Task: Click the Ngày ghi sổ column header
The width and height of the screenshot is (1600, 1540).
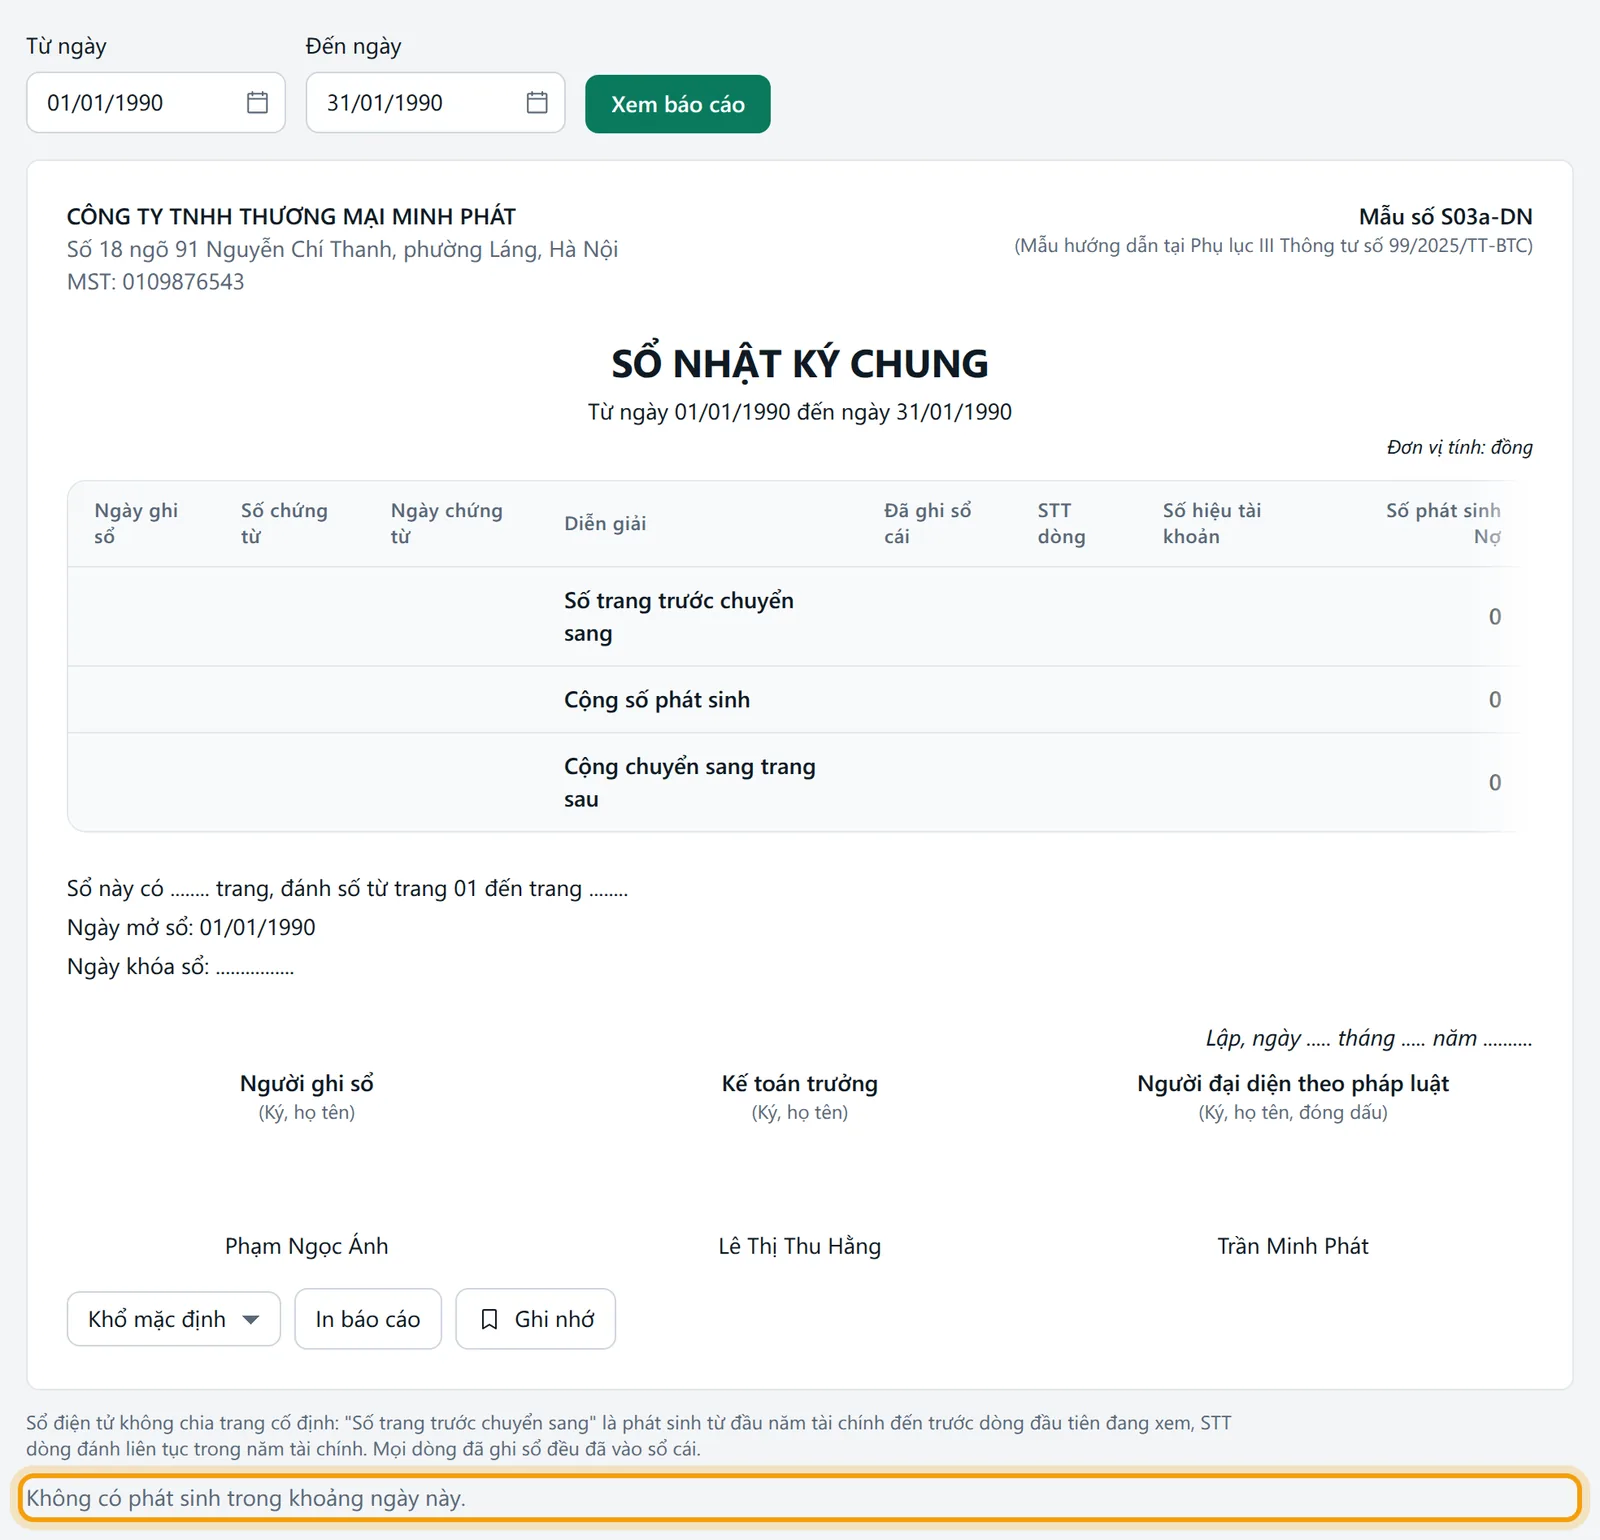Action: 136,523
